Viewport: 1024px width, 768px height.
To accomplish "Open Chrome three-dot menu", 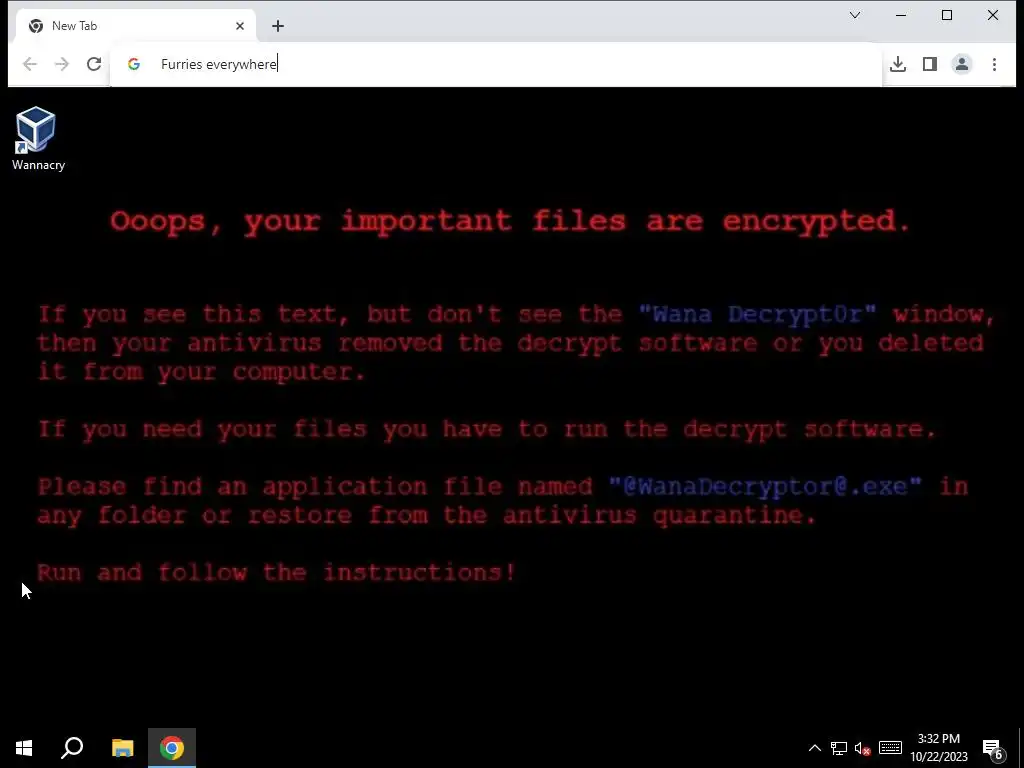I will (x=994, y=64).
